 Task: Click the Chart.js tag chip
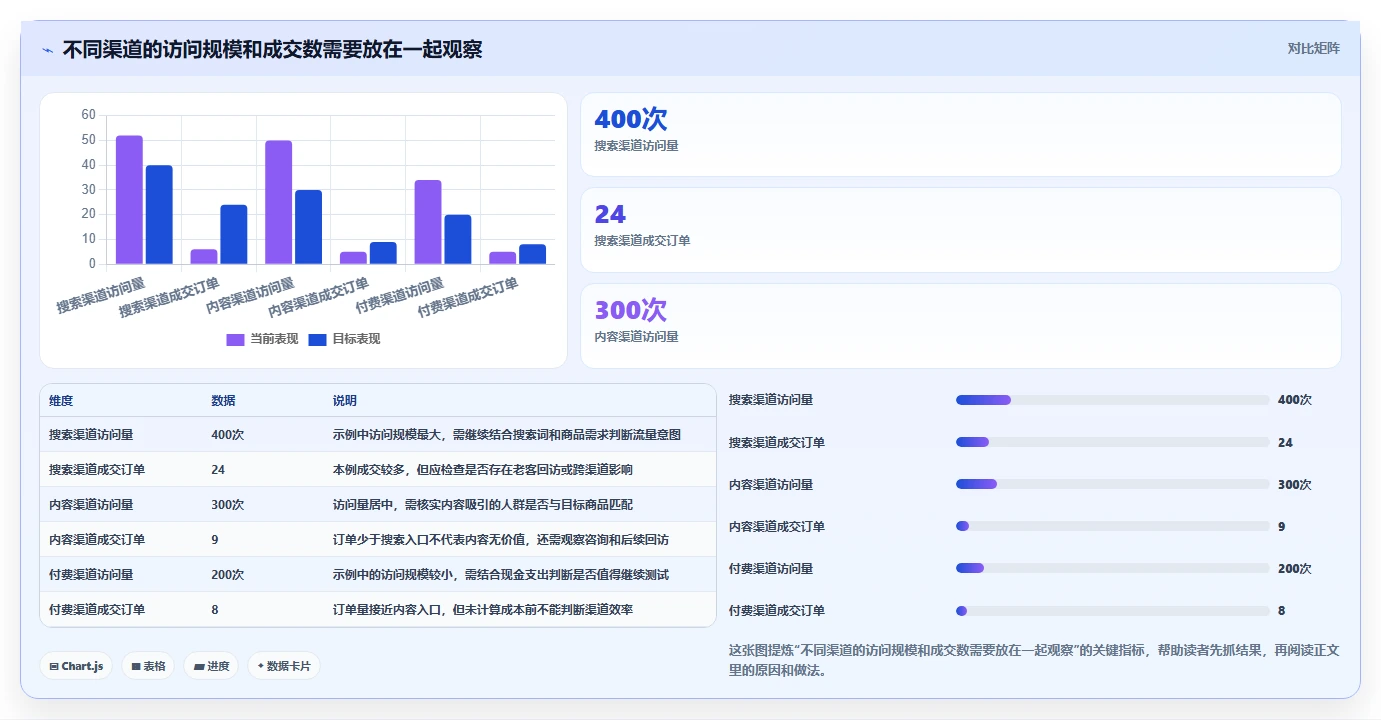click(x=76, y=666)
